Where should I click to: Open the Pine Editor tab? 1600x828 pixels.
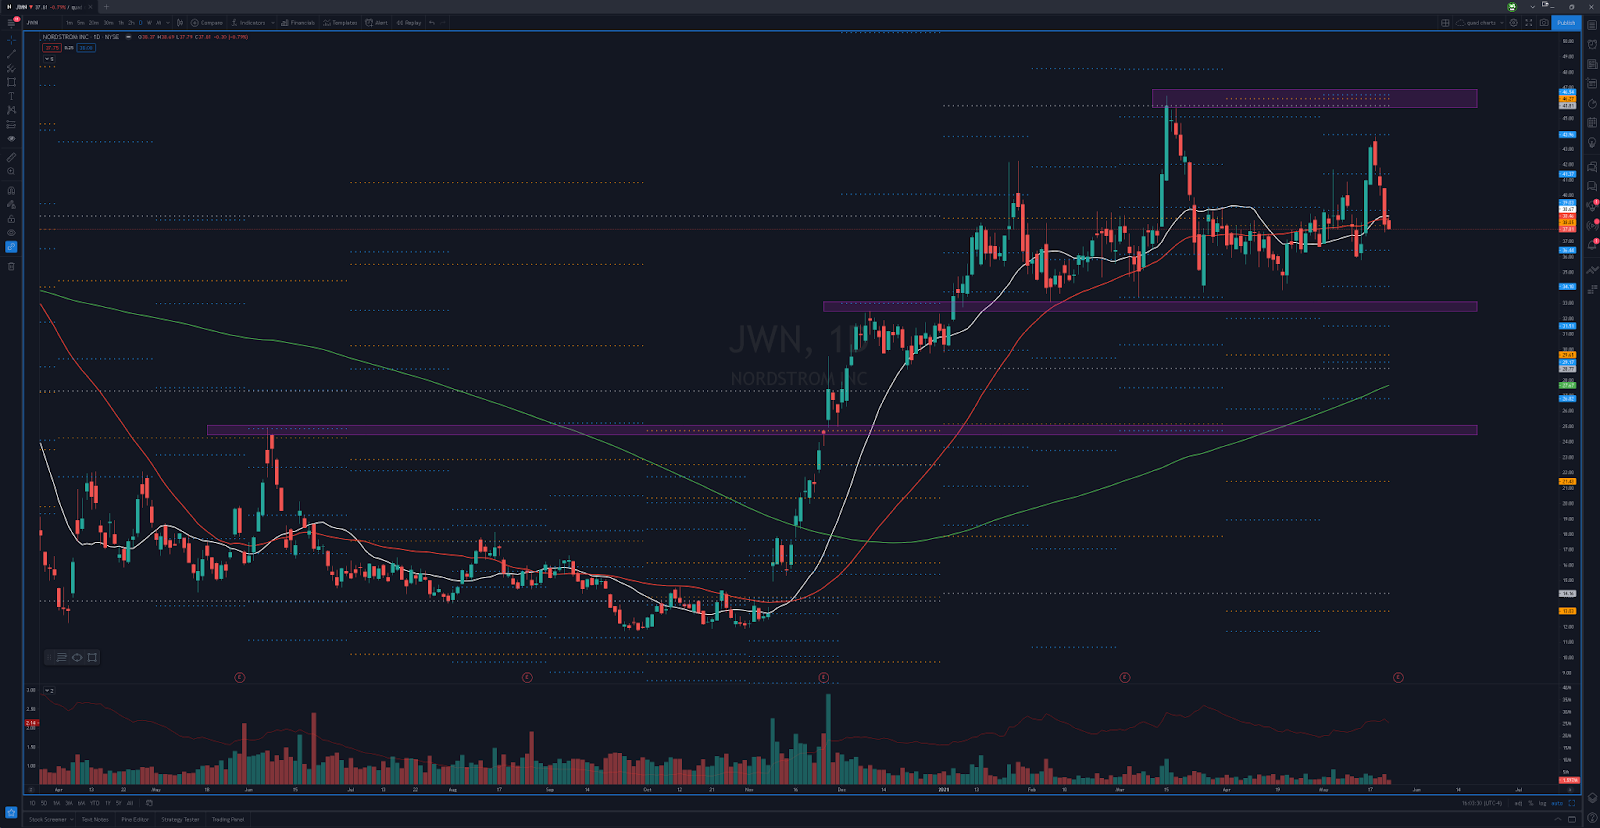click(x=135, y=819)
